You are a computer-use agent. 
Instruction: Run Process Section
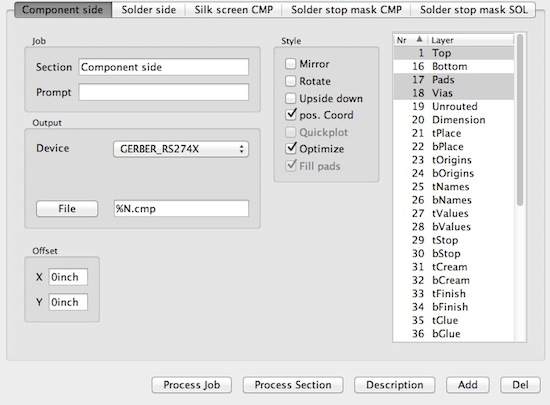tap(293, 385)
